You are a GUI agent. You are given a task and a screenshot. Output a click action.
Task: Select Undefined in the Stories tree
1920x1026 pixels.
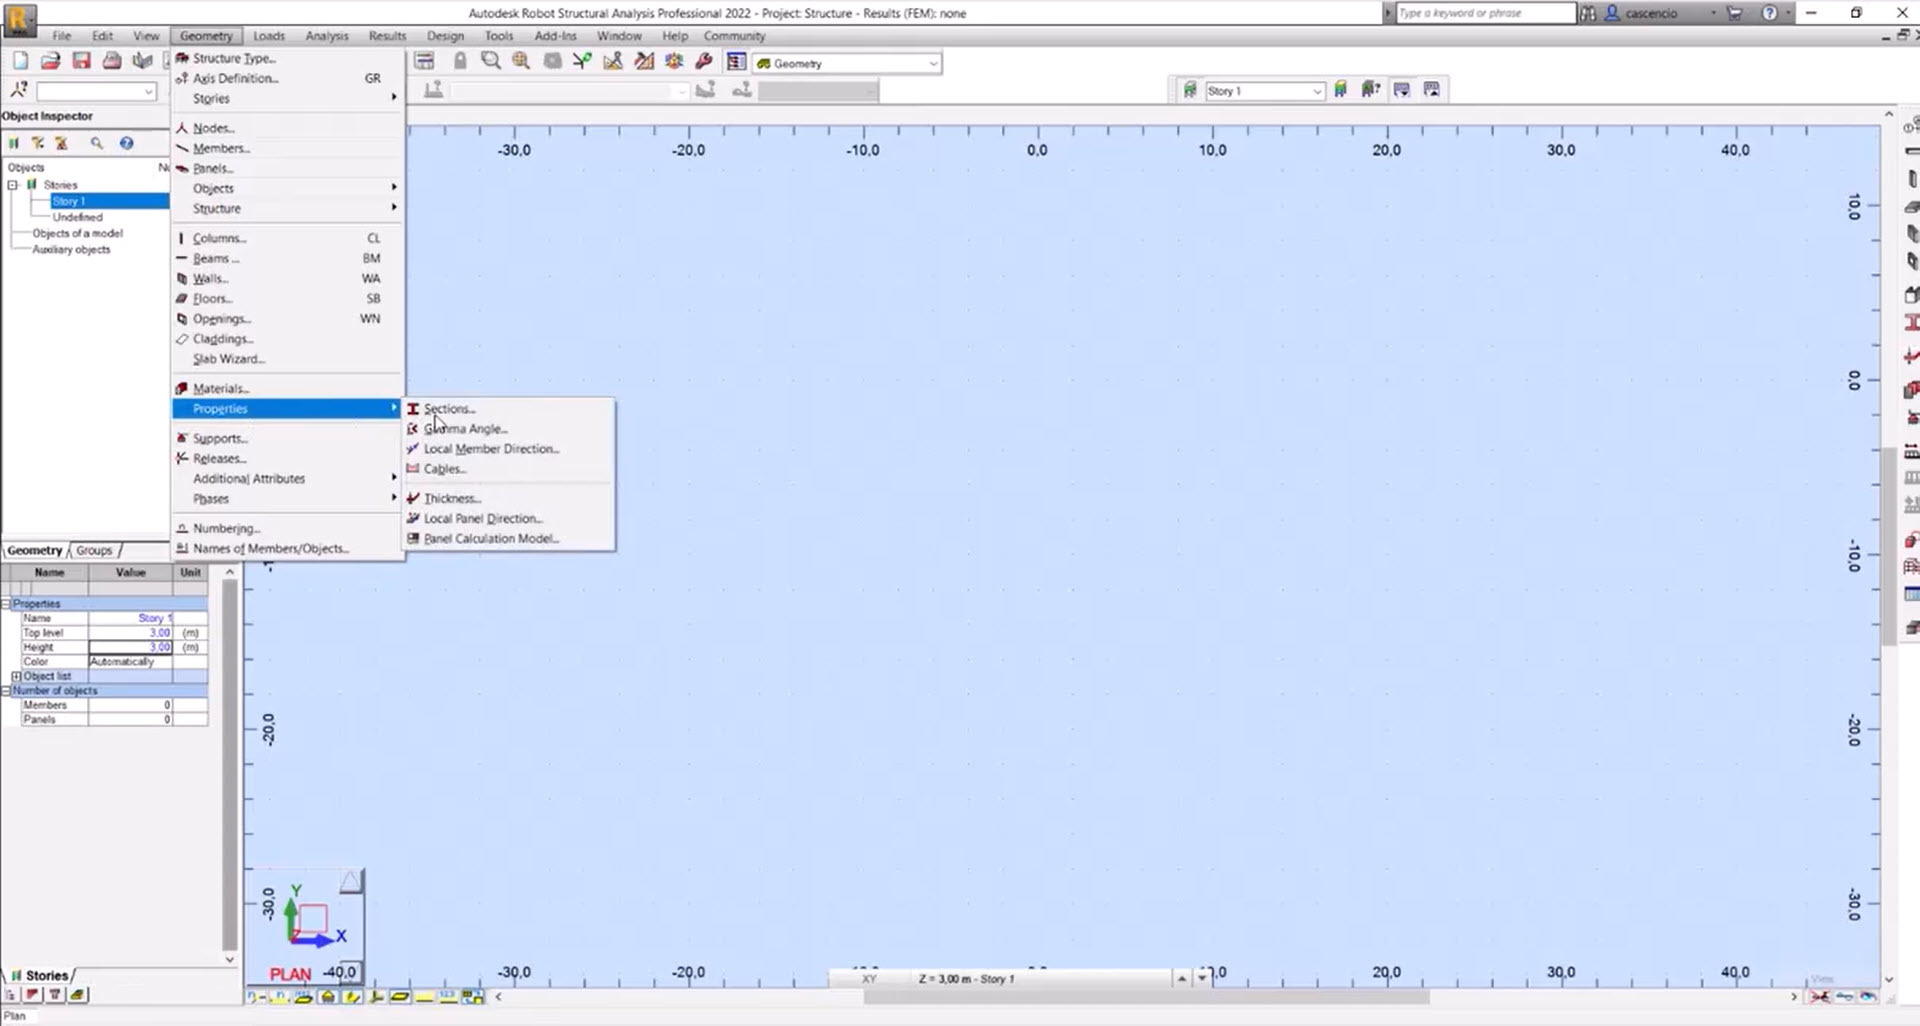(77, 217)
